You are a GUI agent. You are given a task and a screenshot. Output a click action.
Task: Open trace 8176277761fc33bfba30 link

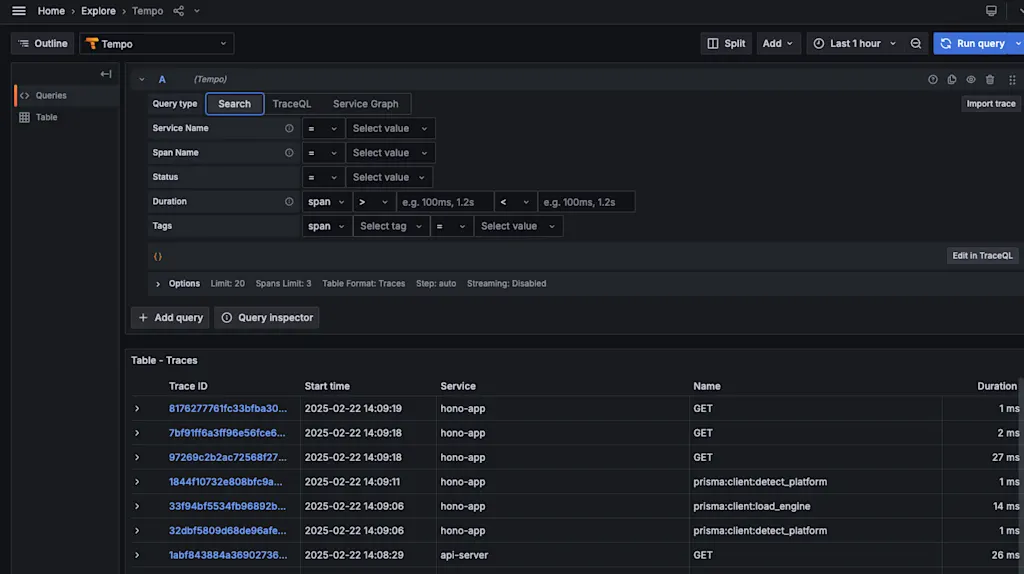point(227,408)
